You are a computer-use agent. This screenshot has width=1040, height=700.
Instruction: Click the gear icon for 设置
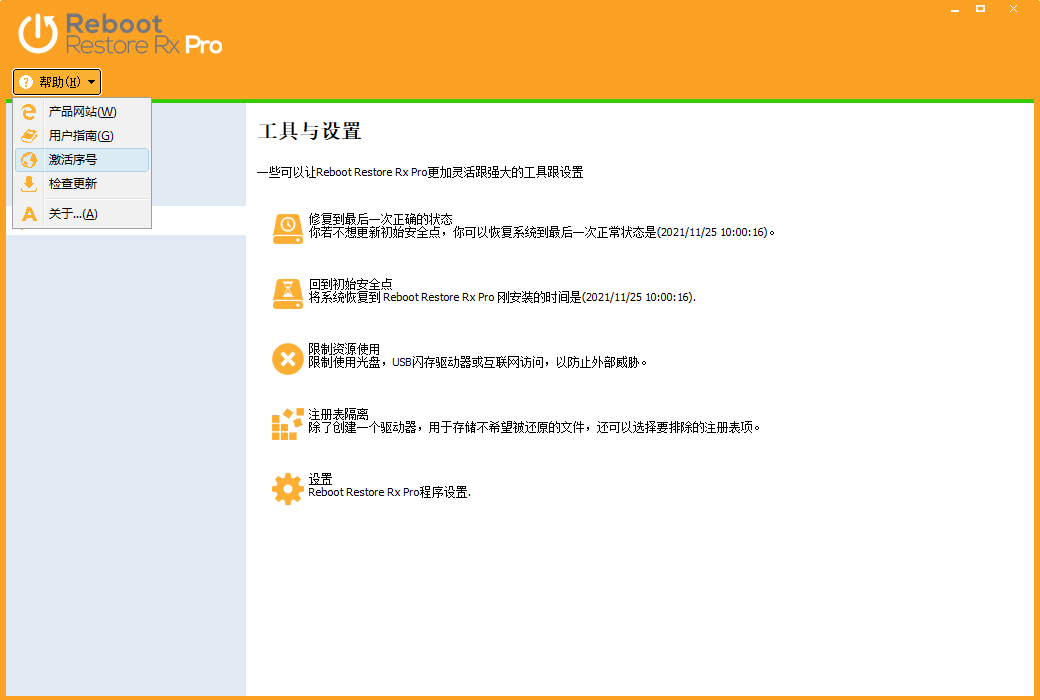click(x=288, y=489)
